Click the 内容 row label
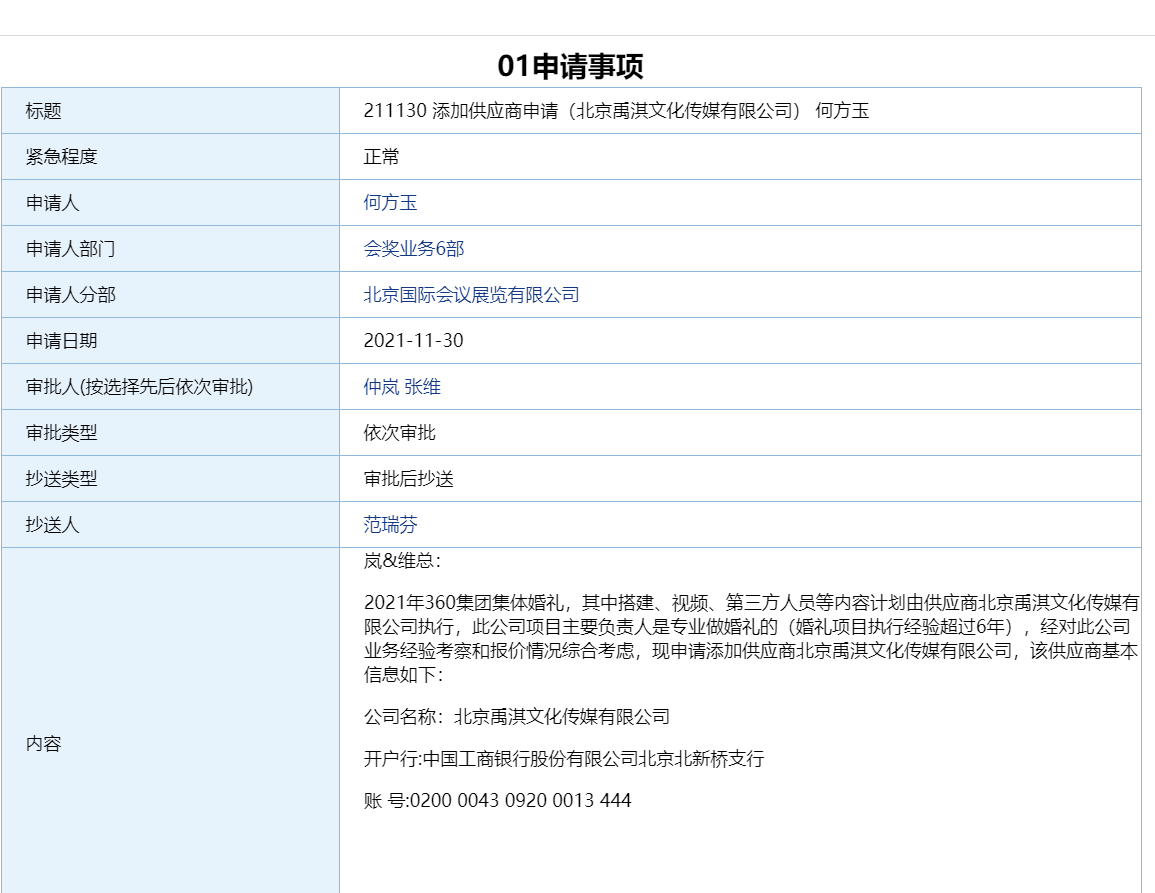The image size is (1155, 893). (44, 744)
